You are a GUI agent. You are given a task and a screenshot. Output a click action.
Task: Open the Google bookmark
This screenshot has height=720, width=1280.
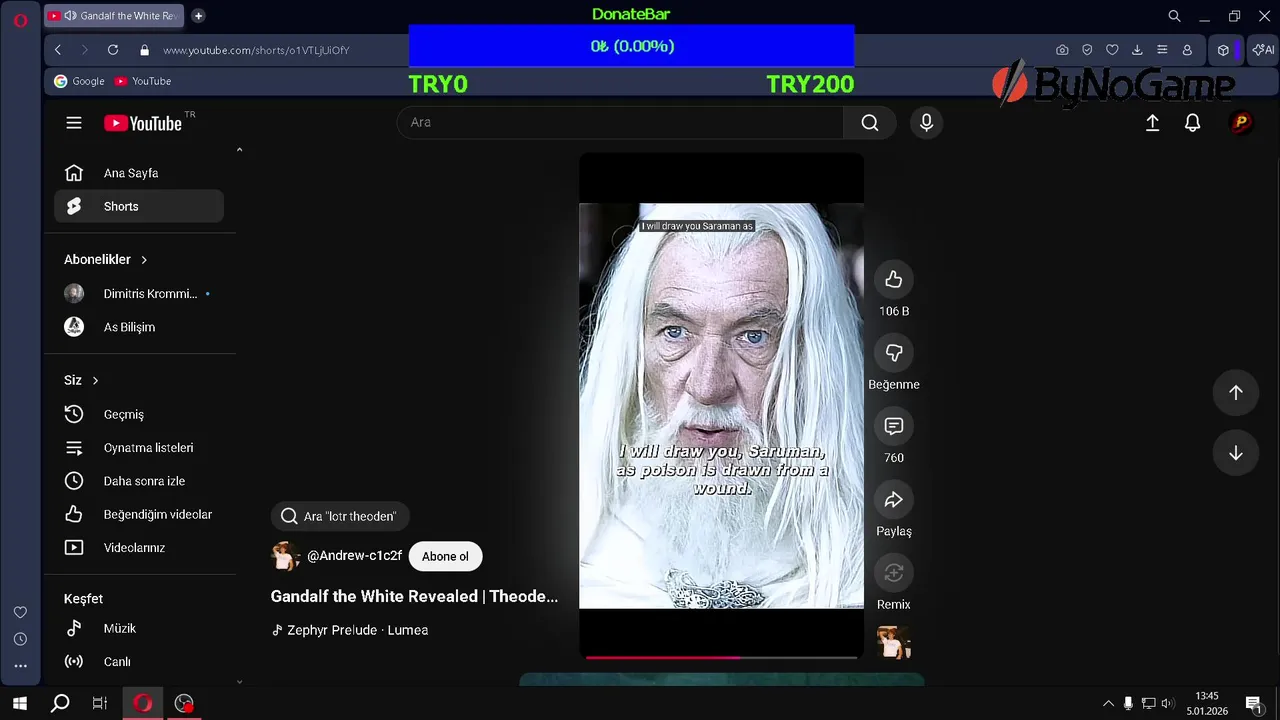pos(79,81)
